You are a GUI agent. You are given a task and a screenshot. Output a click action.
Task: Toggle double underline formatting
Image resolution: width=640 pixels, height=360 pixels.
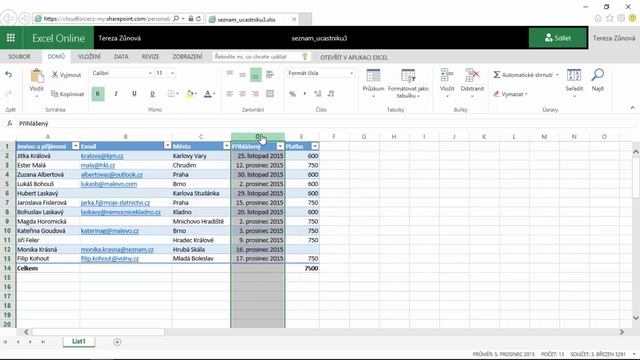152,94
